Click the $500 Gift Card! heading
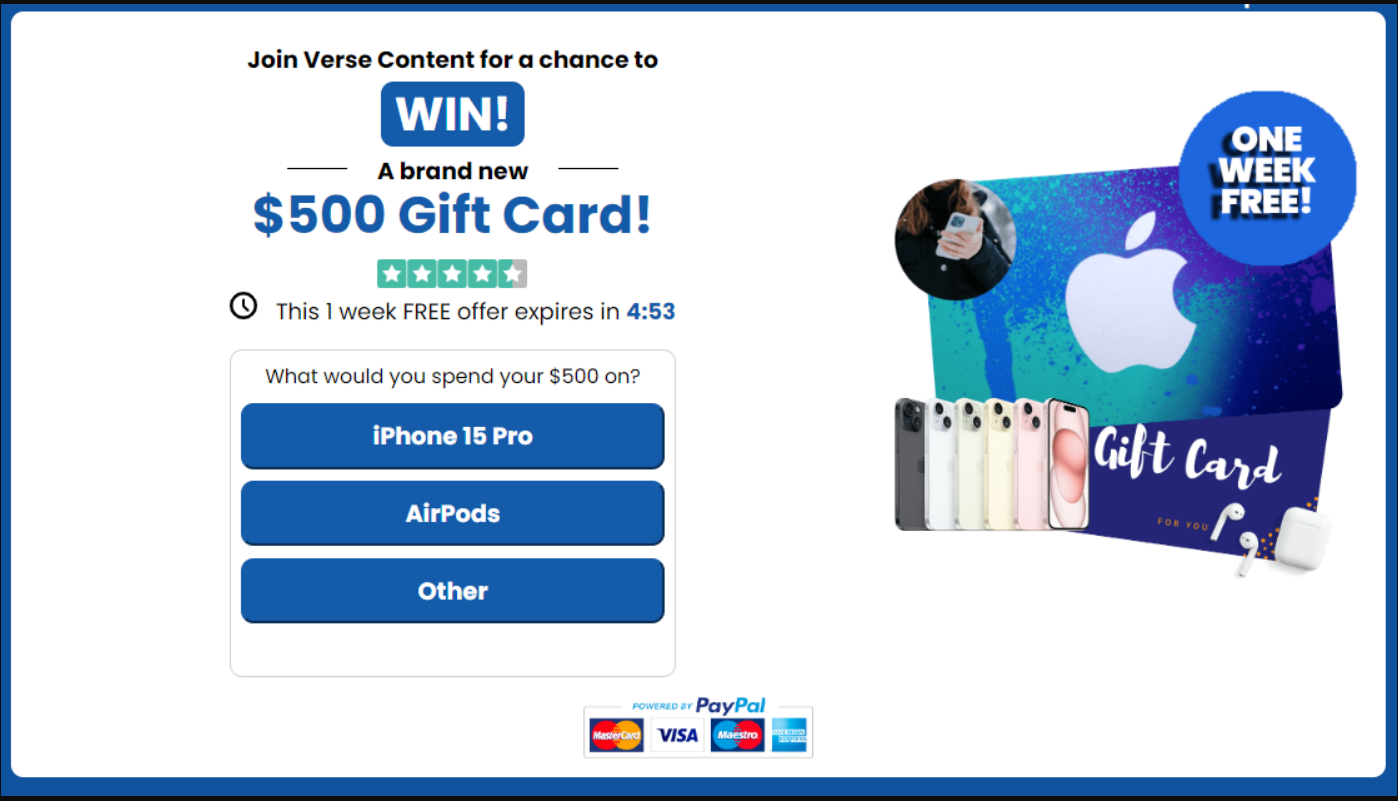Image resolution: width=1398 pixels, height=801 pixels. tap(452, 214)
